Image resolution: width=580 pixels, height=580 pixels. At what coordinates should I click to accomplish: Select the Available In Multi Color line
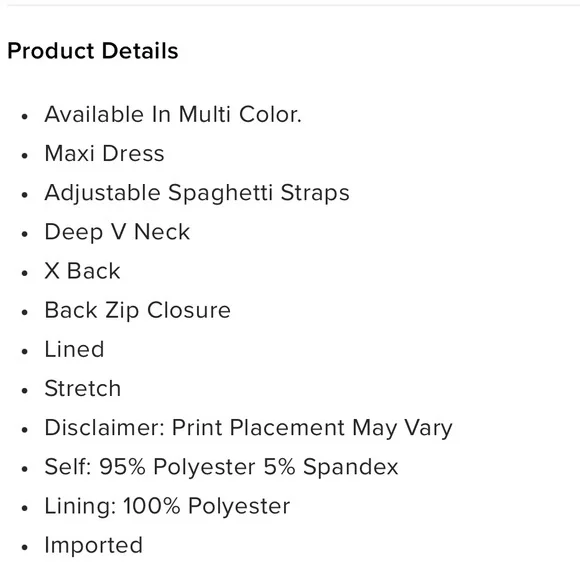tap(173, 114)
